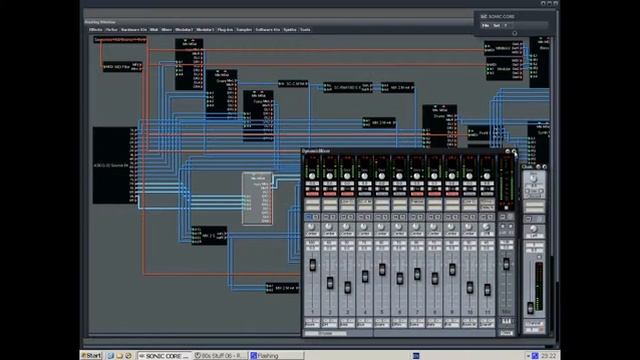Click the first quick launch icon
The height and width of the screenshot is (360, 640).
(x=110, y=356)
